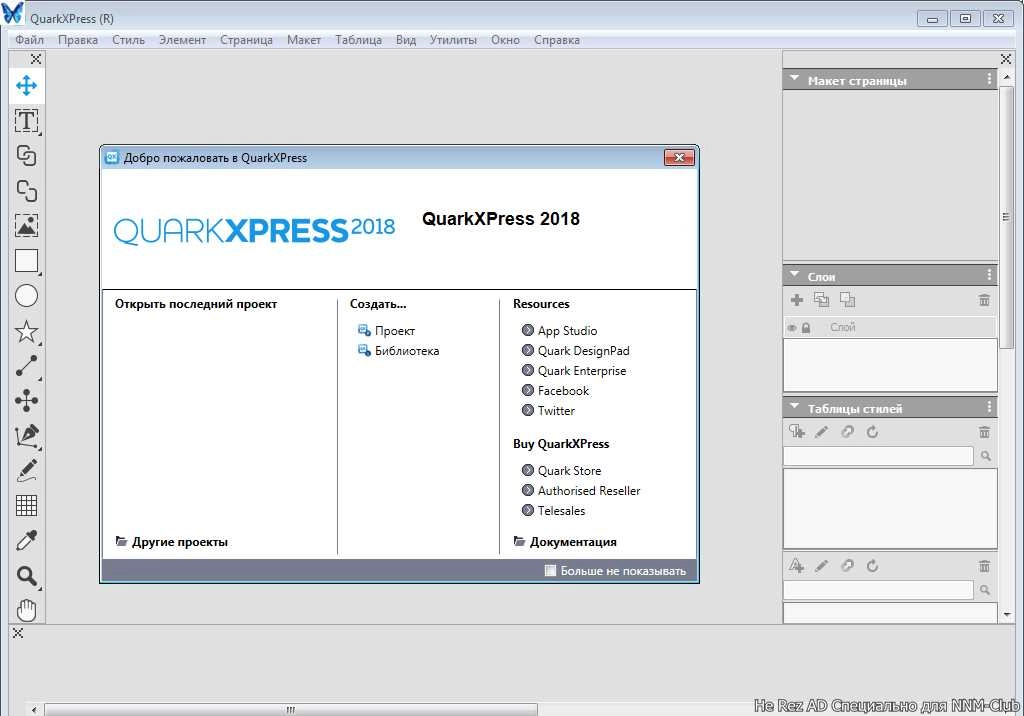Viewport: 1024px width, 716px height.
Task: Create new paragraph style sheet icon
Action: point(797,432)
